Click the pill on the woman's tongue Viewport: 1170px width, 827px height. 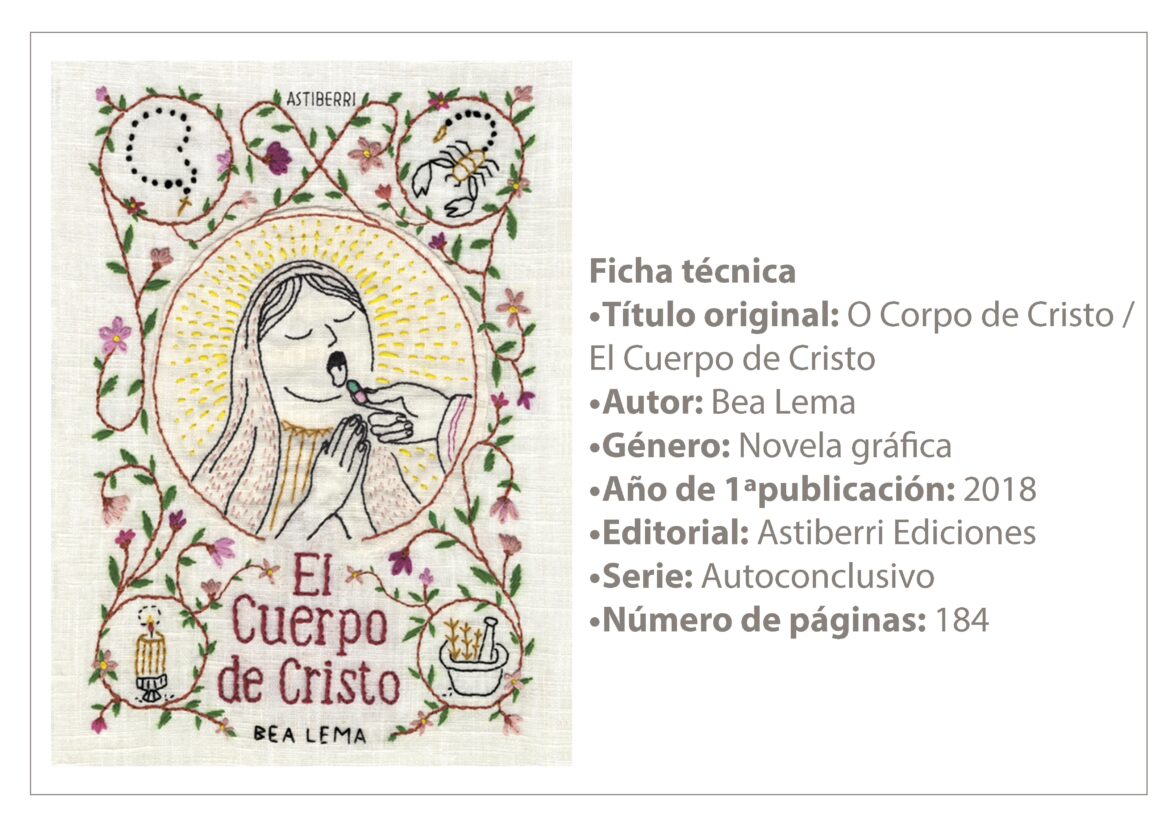point(356,391)
